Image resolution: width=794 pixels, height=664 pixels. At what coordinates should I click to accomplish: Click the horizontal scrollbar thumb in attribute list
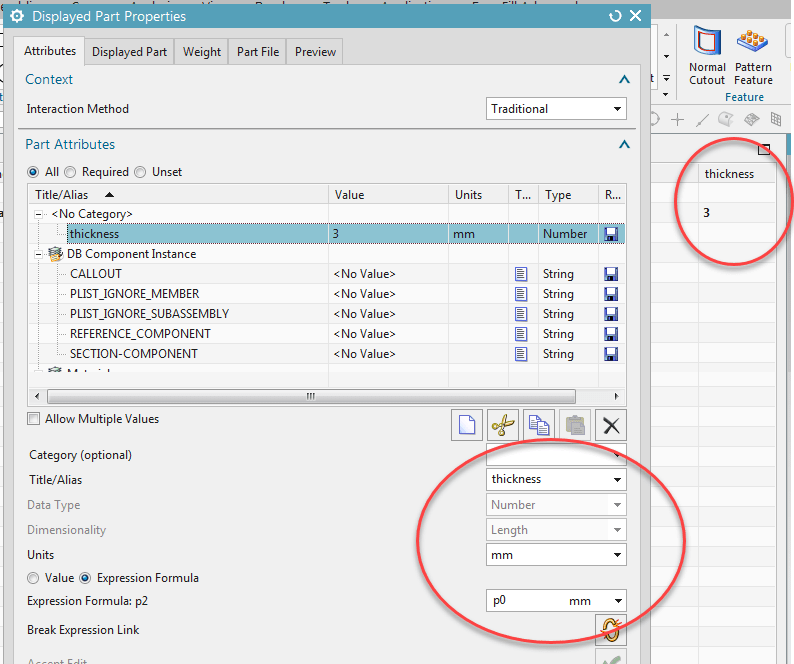(x=311, y=396)
